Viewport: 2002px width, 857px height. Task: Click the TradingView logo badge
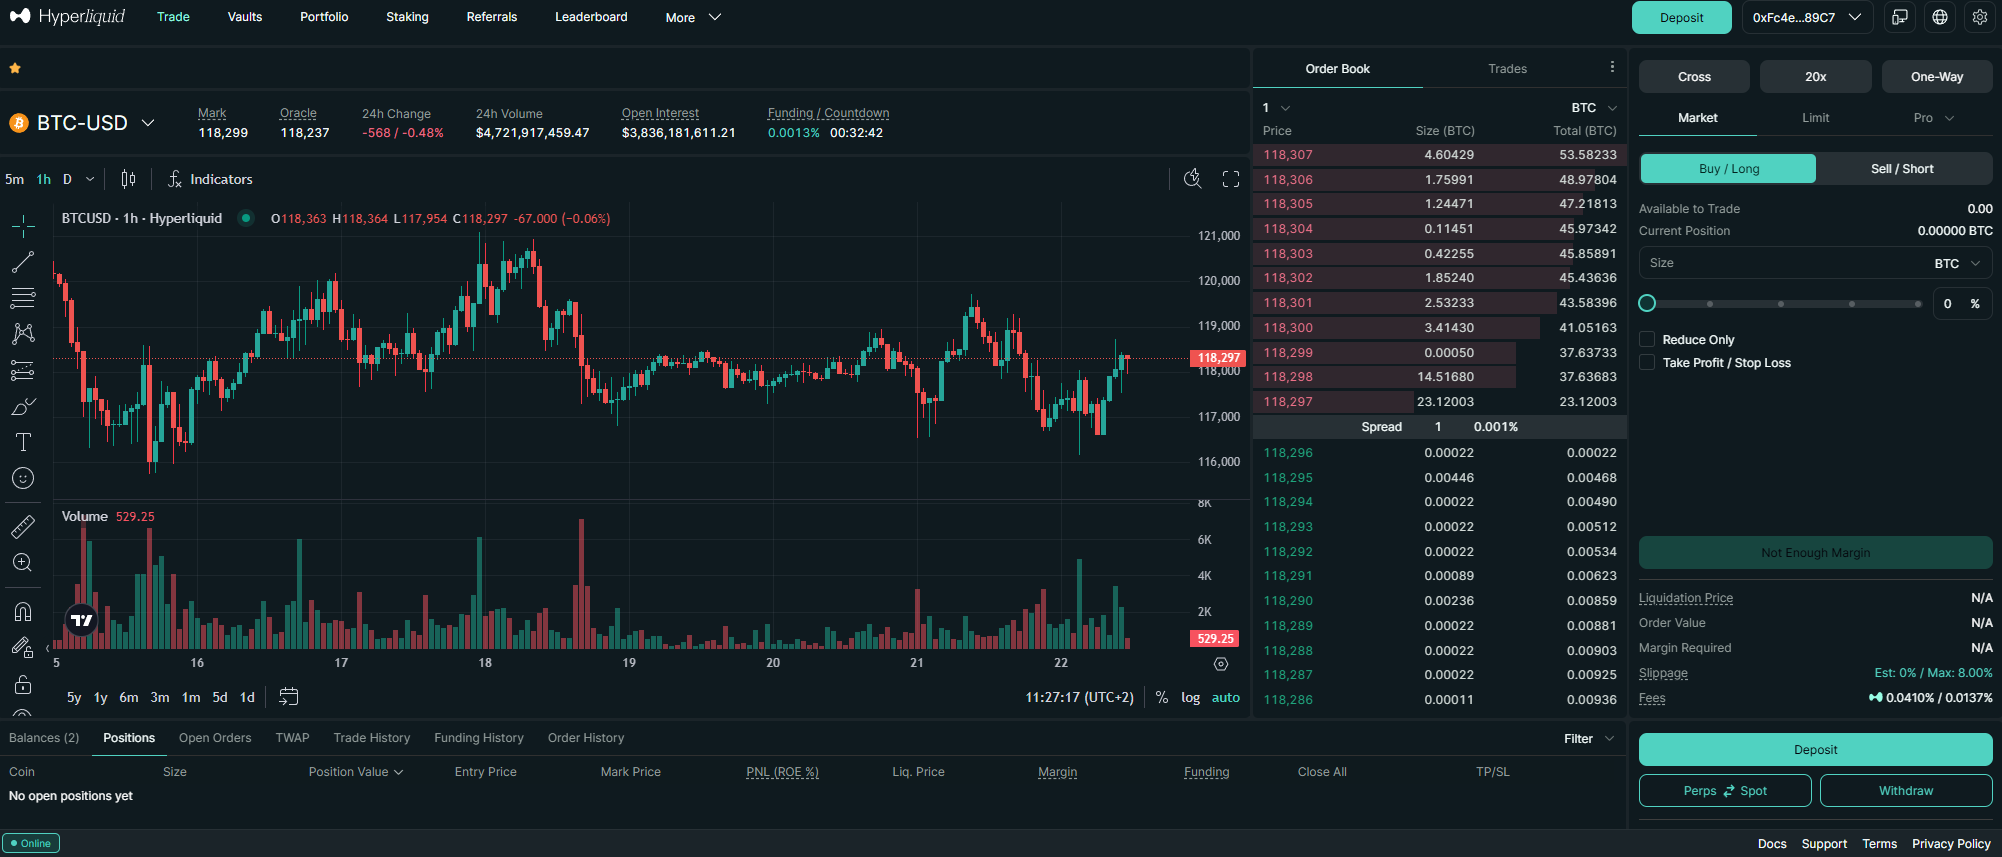81,620
